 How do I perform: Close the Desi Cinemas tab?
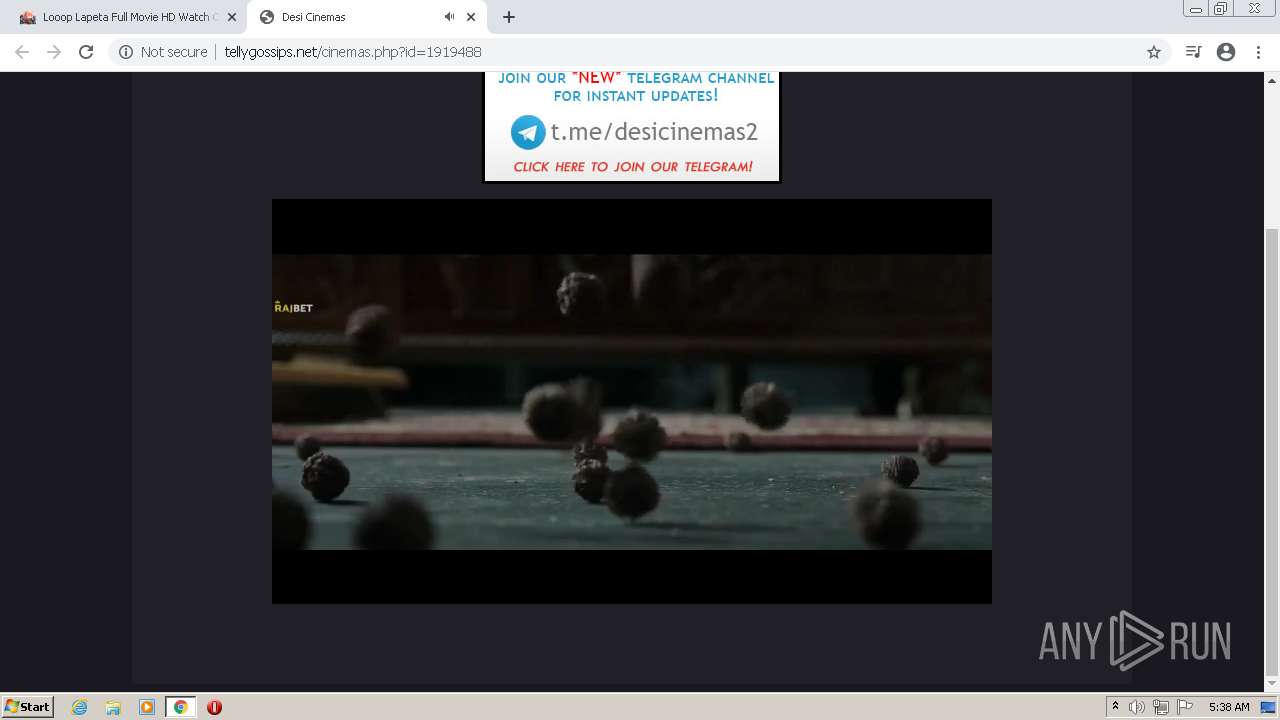(x=471, y=17)
